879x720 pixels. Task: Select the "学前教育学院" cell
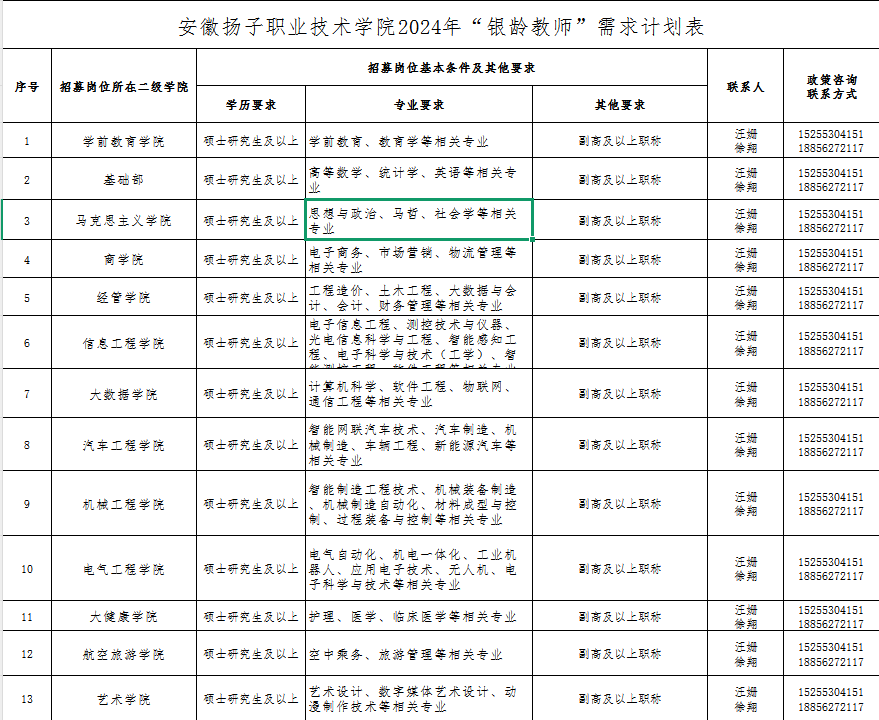coord(124,141)
